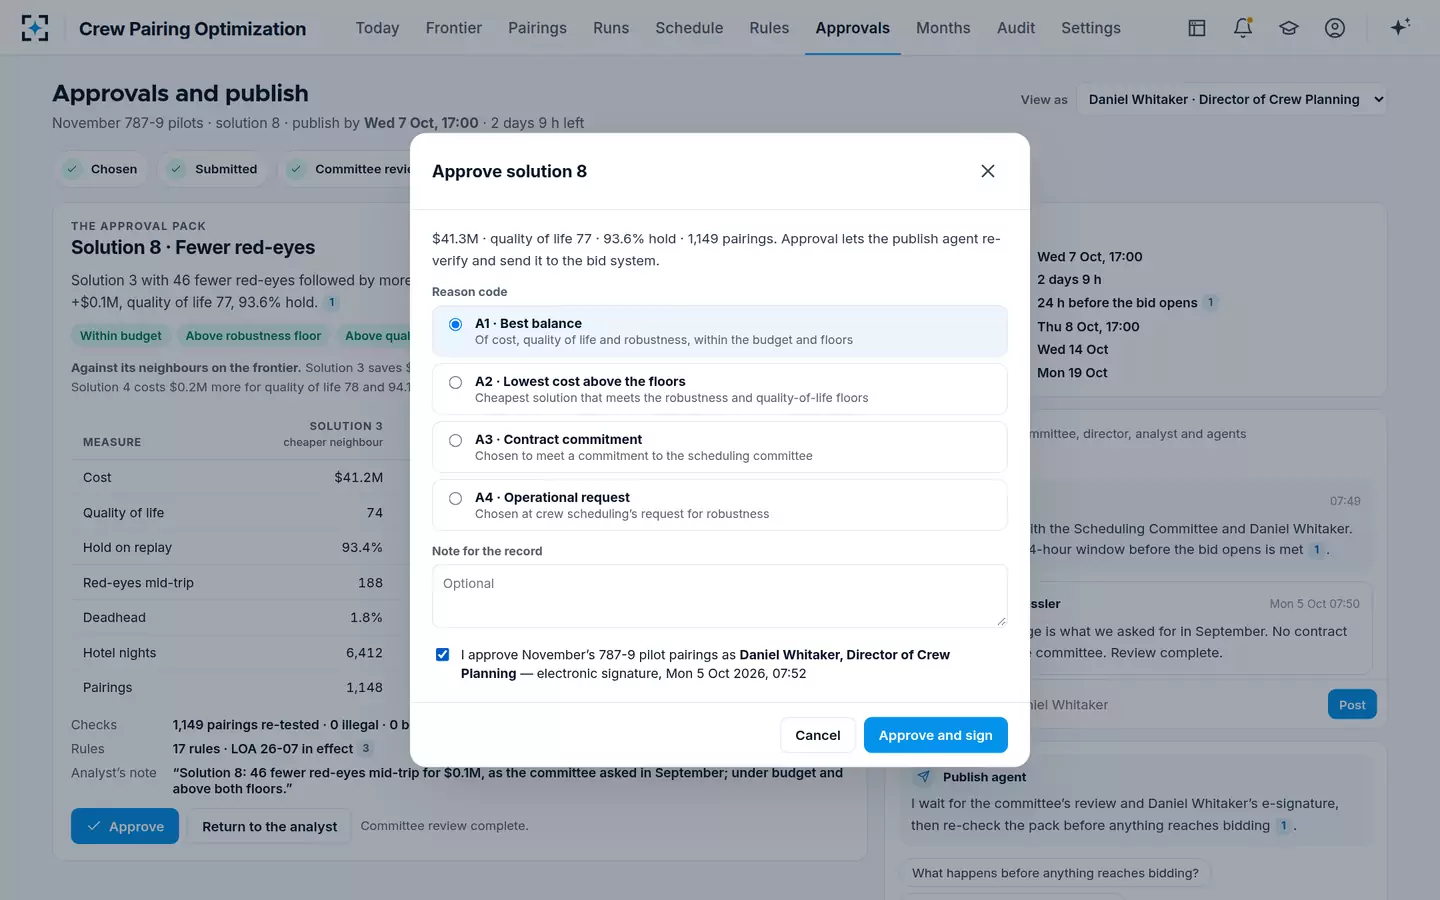Click Return to the analyst

click(x=270, y=826)
